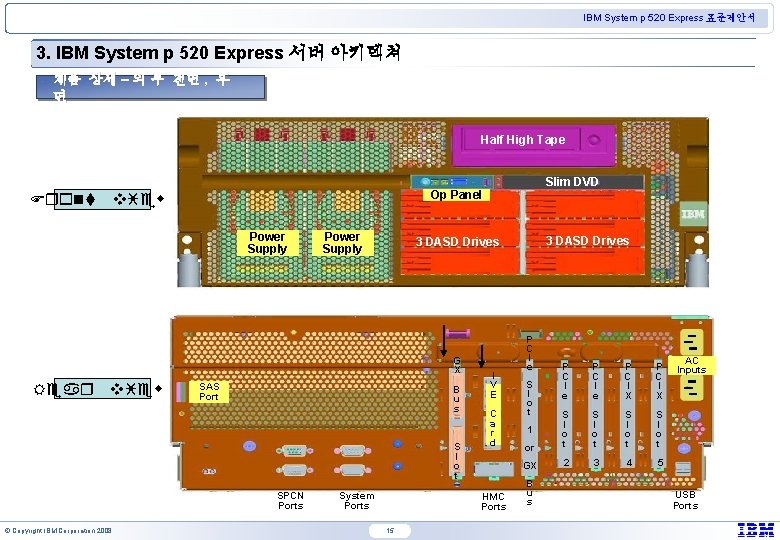This screenshot has height=540, width=780.
Task: Click the IBM badge on the server front bezel
Action: point(693,214)
